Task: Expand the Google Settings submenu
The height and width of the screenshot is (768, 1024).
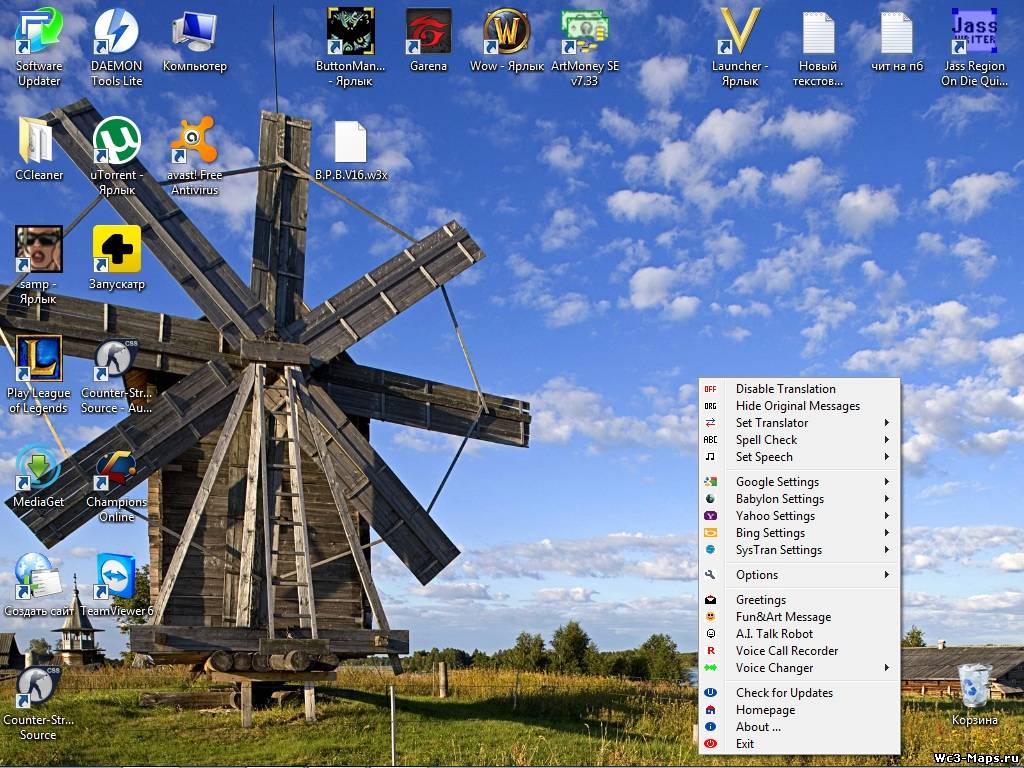Action: tap(777, 482)
